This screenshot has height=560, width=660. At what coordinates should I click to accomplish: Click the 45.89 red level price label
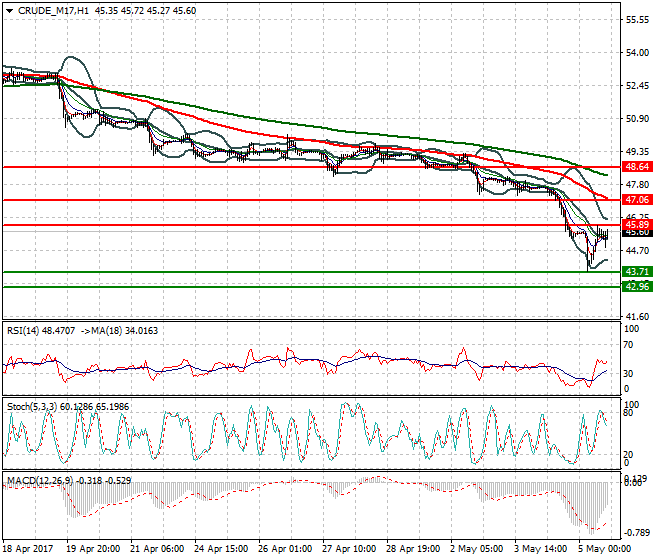(637, 224)
